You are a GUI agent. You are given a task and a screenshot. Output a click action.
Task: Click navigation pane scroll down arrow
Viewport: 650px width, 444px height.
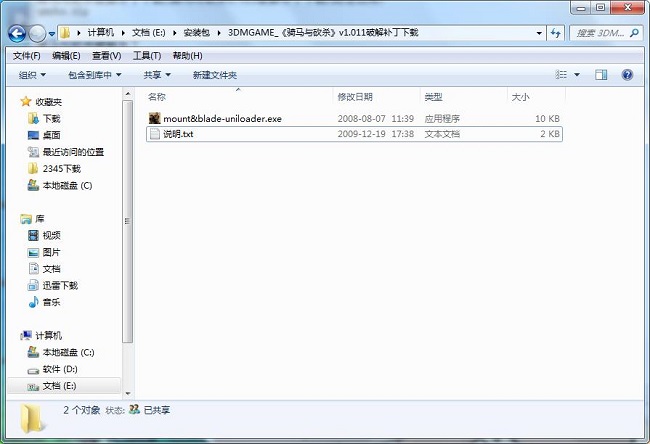[x=128, y=393]
